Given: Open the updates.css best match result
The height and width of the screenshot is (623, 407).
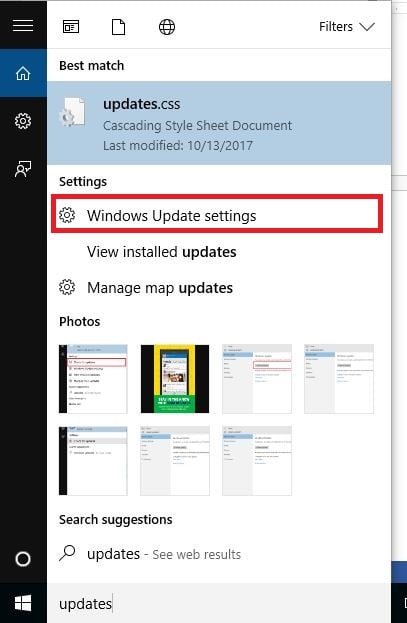Looking at the screenshot, I should pyautogui.click(x=219, y=123).
